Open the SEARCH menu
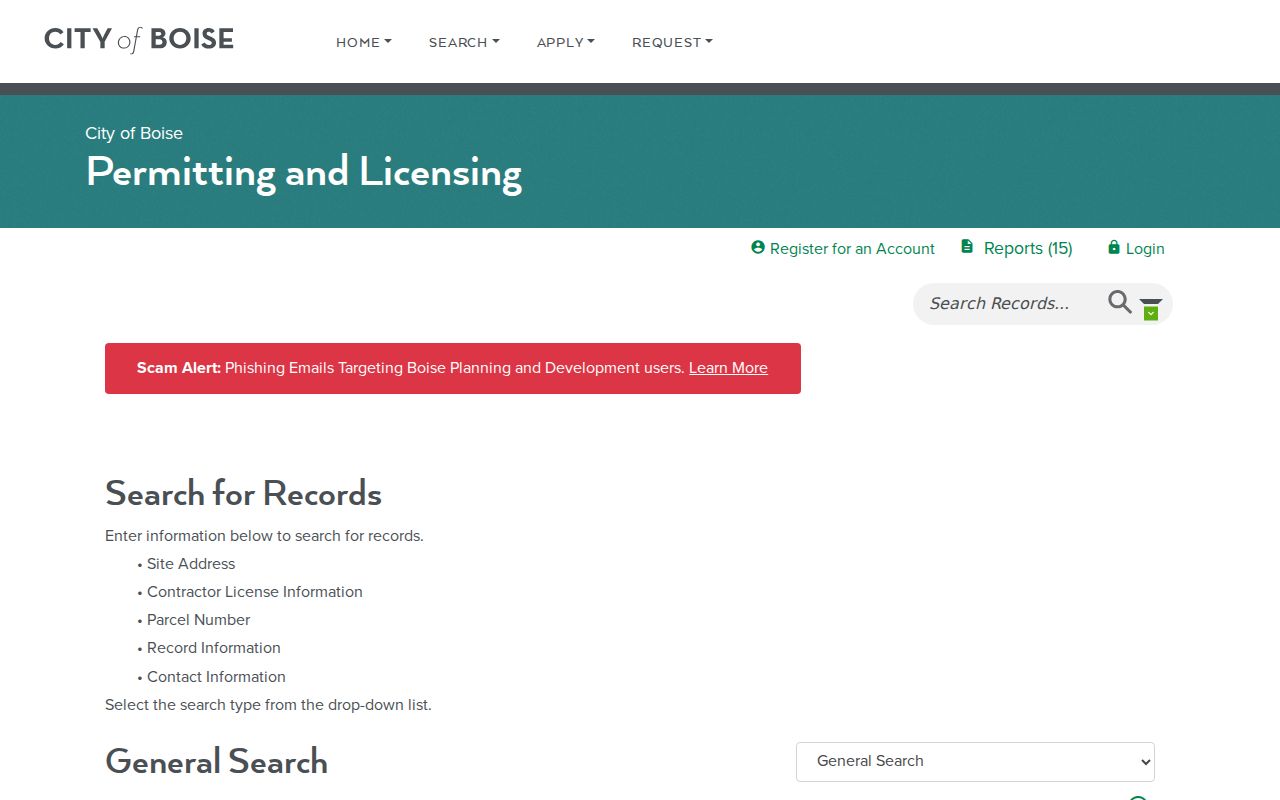 pyautogui.click(x=464, y=42)
